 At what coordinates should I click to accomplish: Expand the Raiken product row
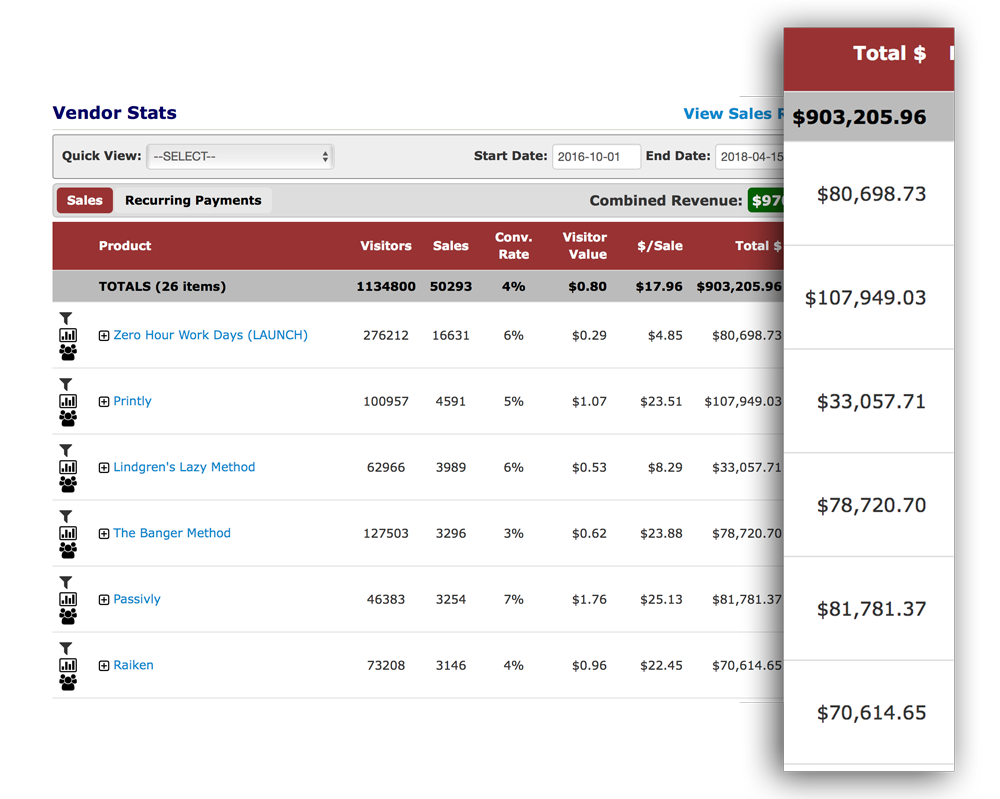click(x=104, y=666)
